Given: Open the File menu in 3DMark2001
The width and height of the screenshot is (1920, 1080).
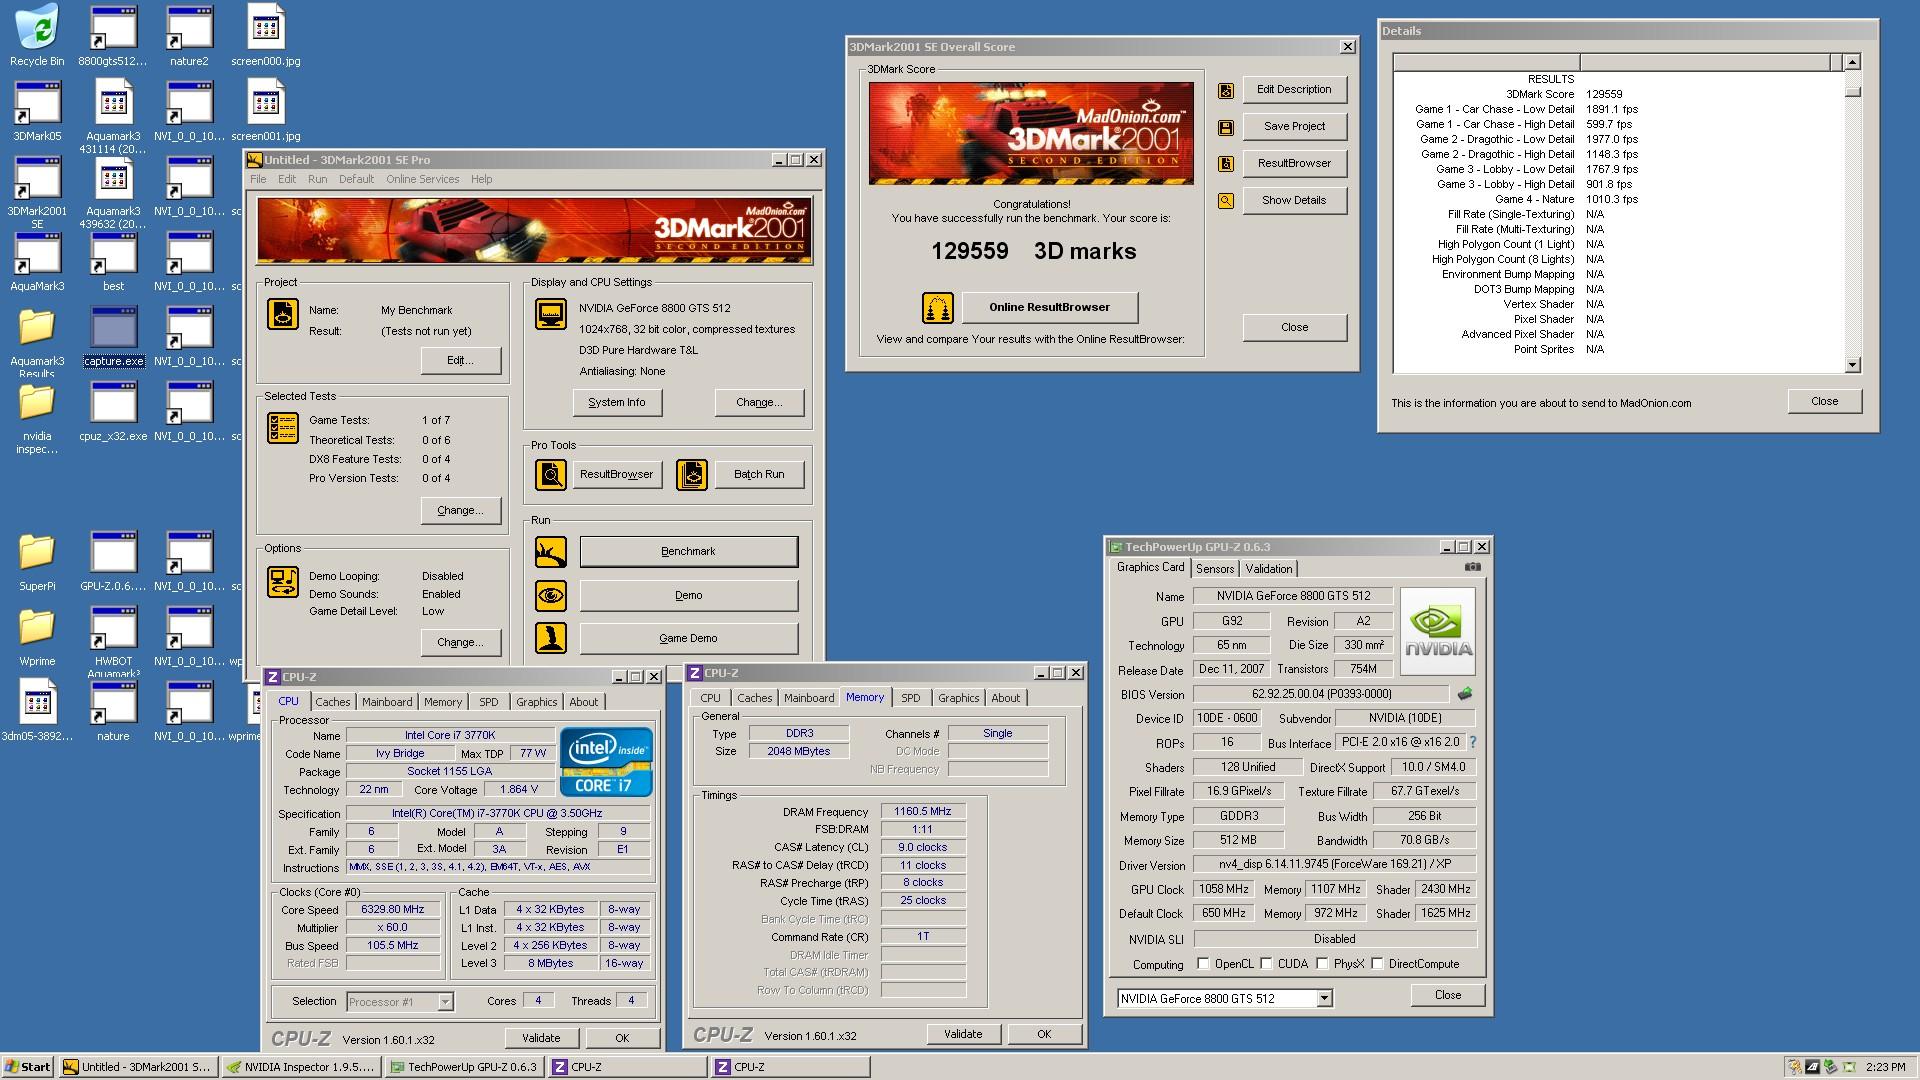Looking at the screenshot, I should point(258,179).
